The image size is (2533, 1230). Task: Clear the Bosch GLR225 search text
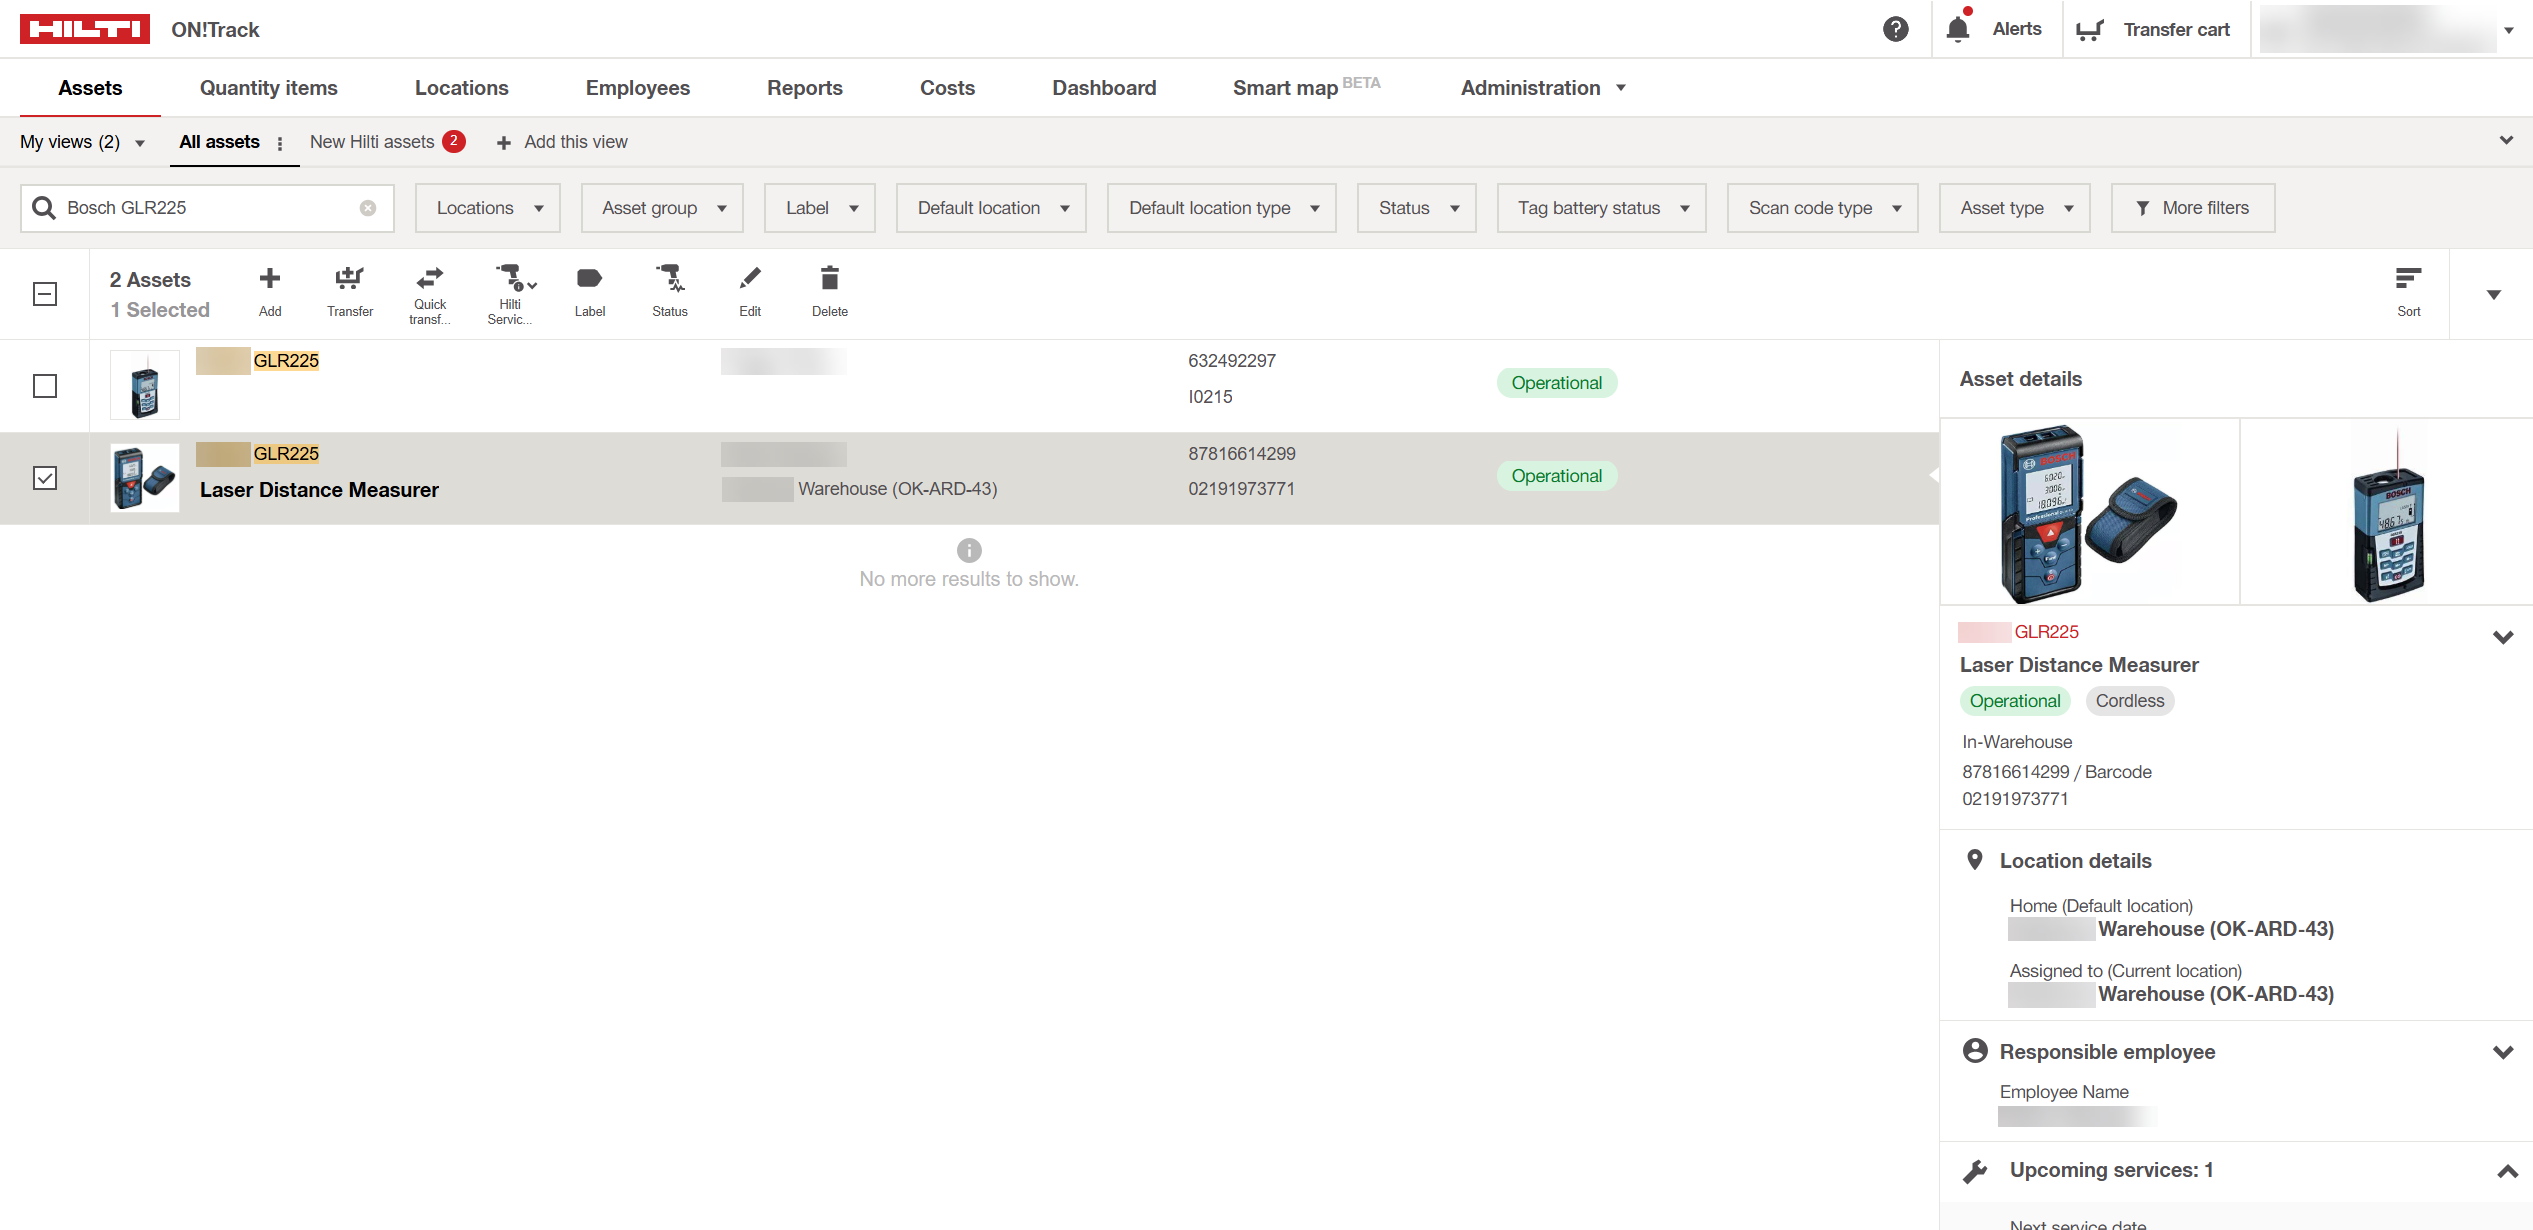pos(368,208)
